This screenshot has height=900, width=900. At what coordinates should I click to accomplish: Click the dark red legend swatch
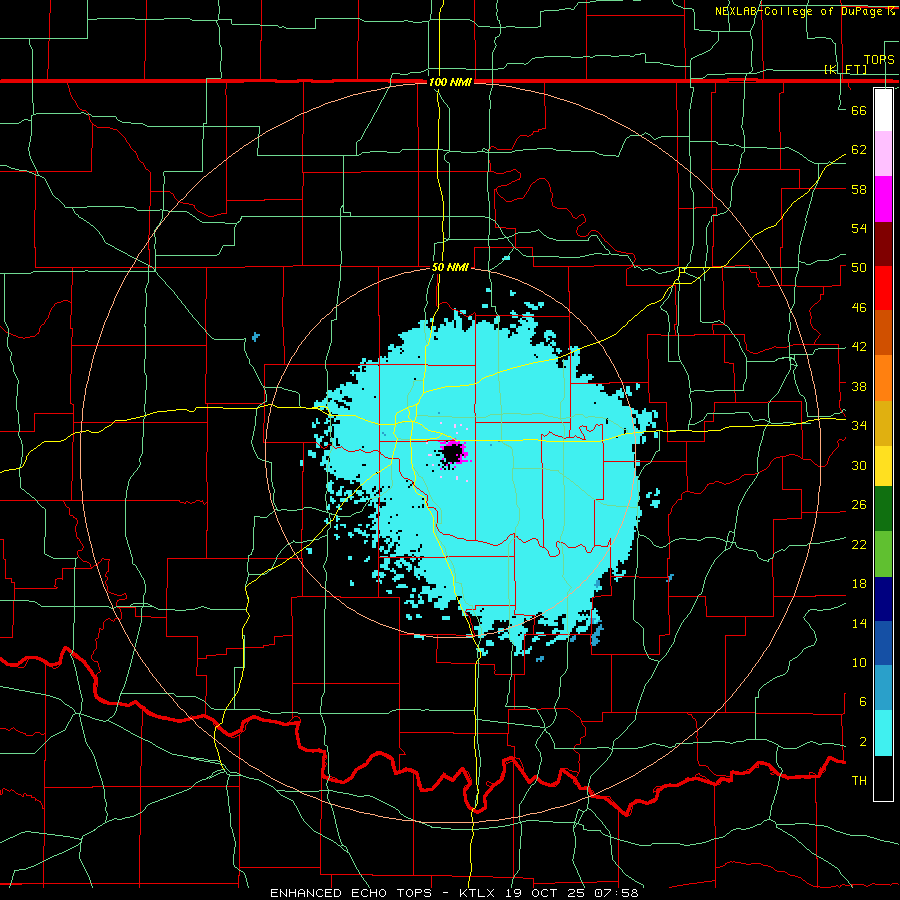883,244
